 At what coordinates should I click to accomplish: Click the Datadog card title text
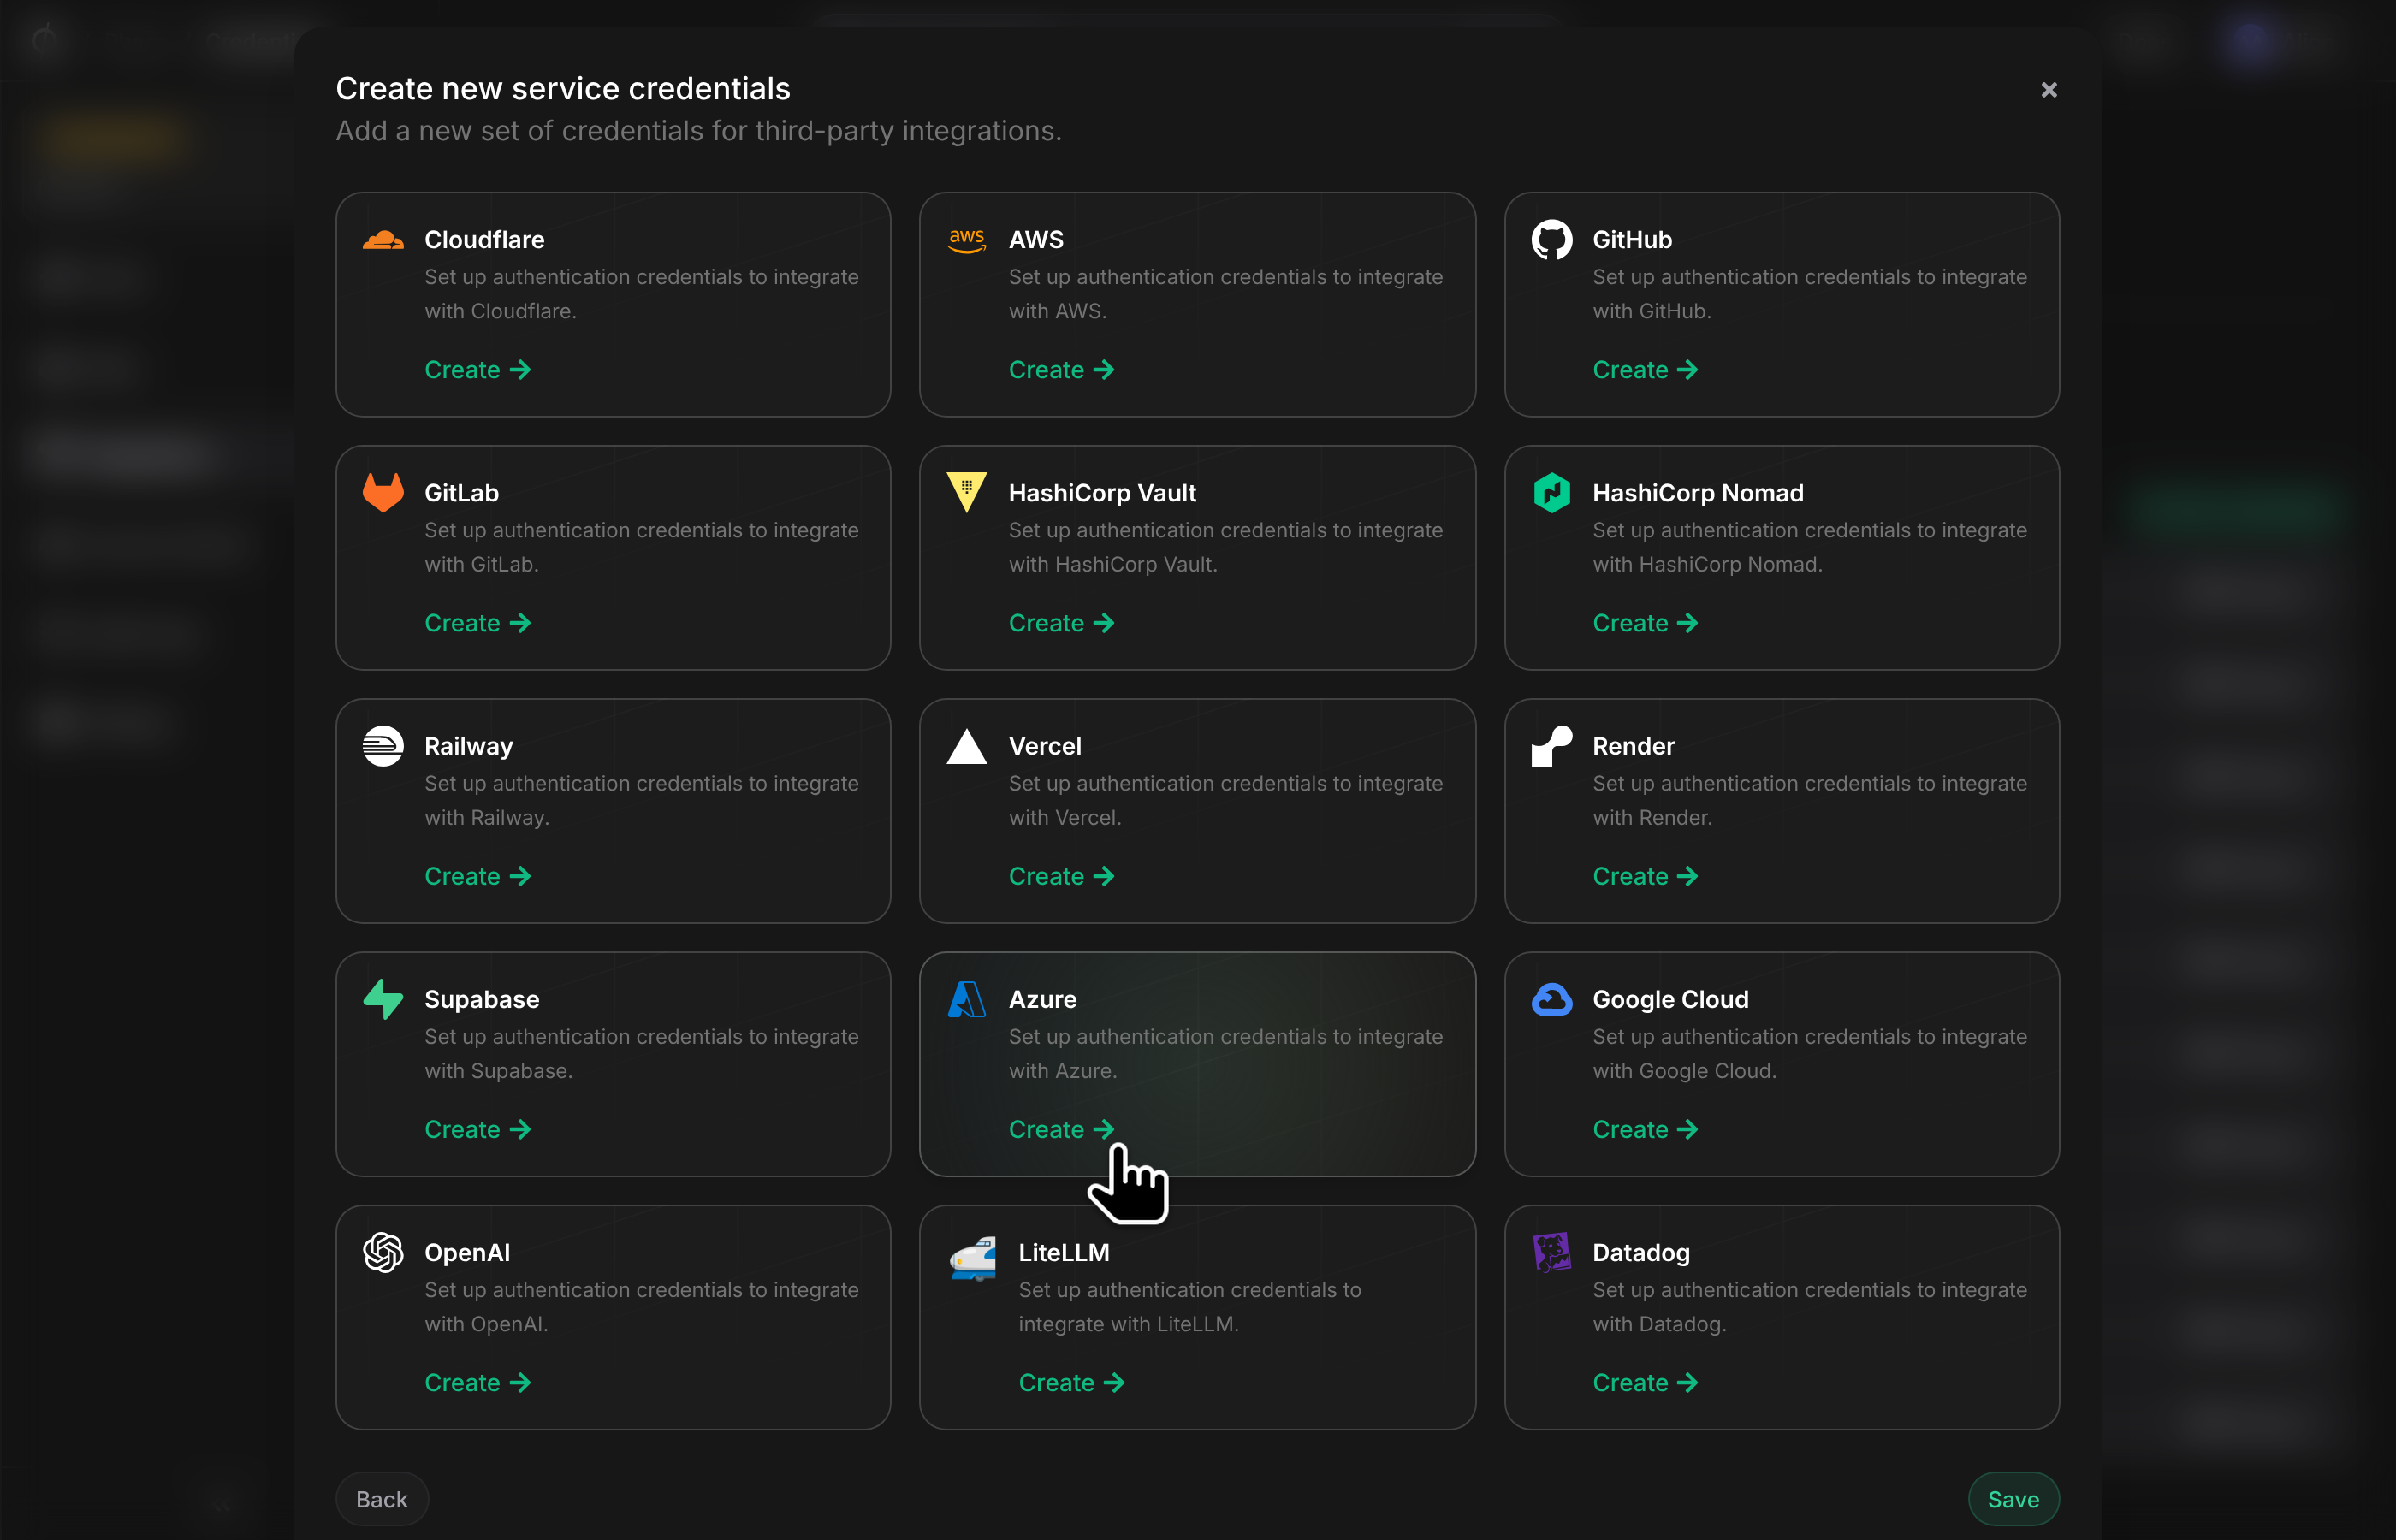tap(1641, 1253)
